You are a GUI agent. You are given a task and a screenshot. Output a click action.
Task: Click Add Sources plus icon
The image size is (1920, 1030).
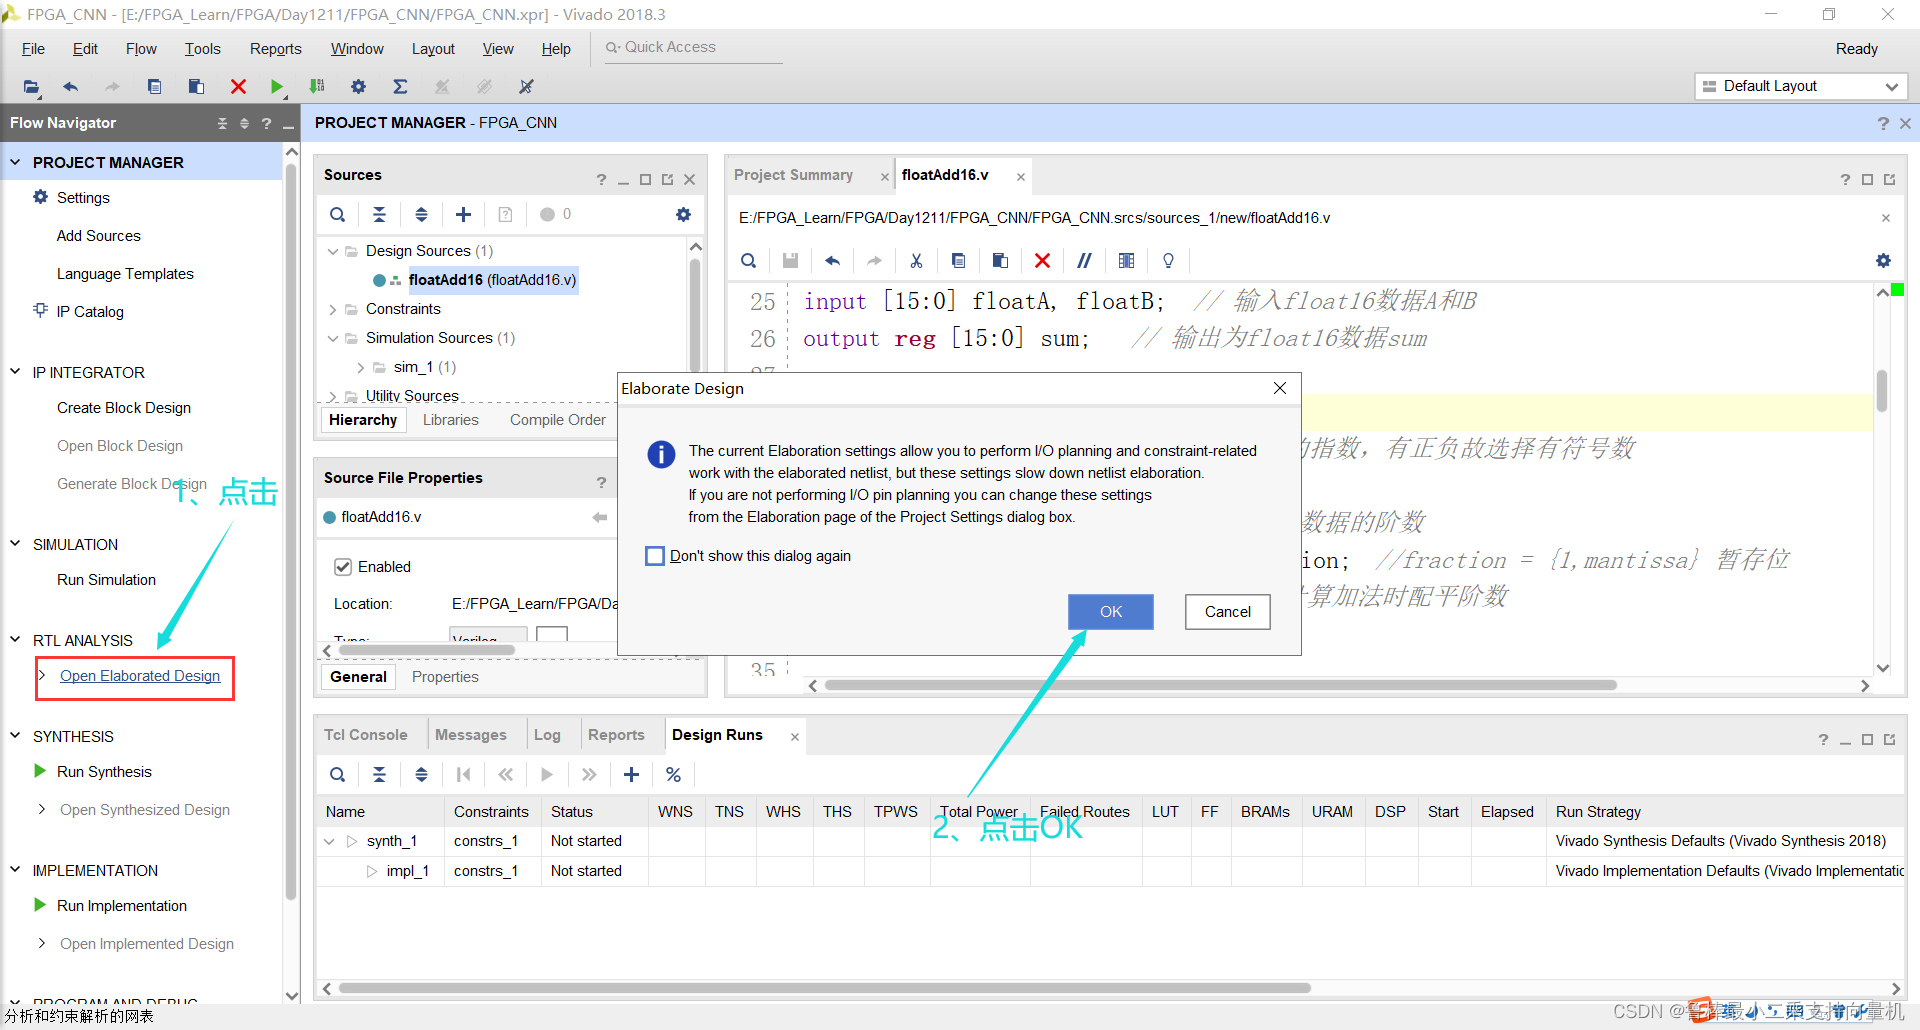(463, 214)
